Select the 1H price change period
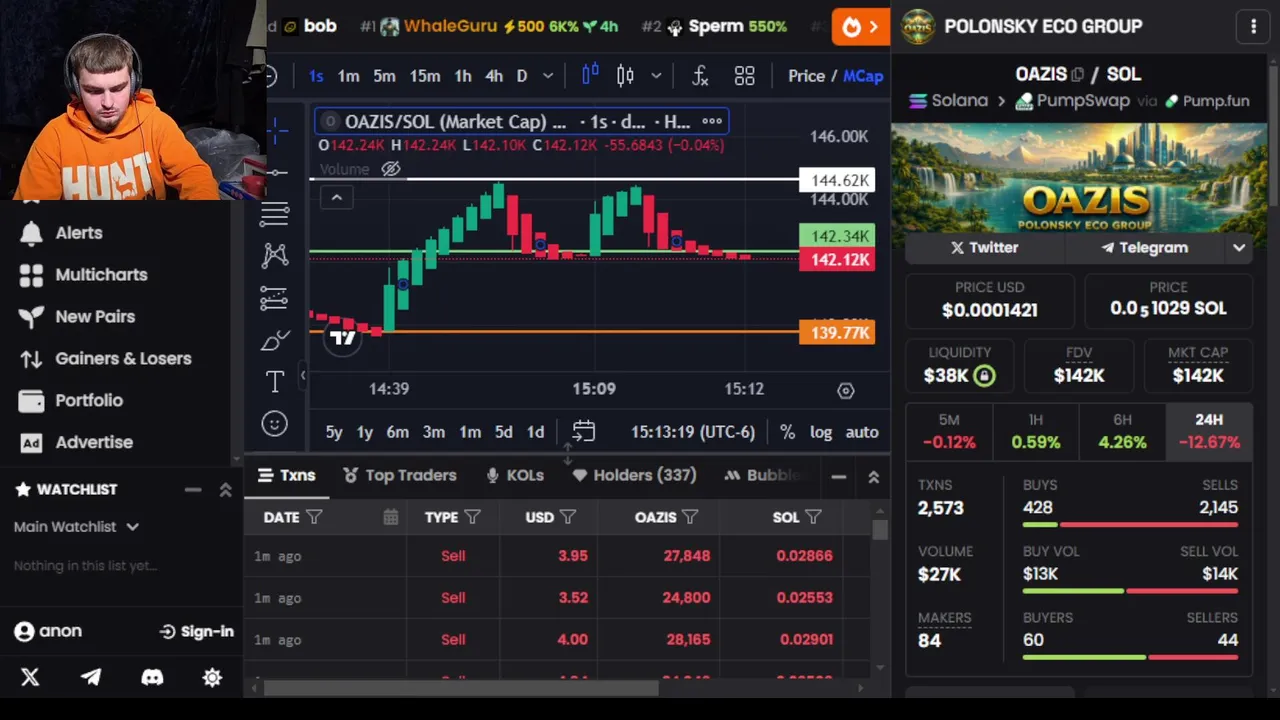The image size is (1280, 720). click(x=1036, y=431)
